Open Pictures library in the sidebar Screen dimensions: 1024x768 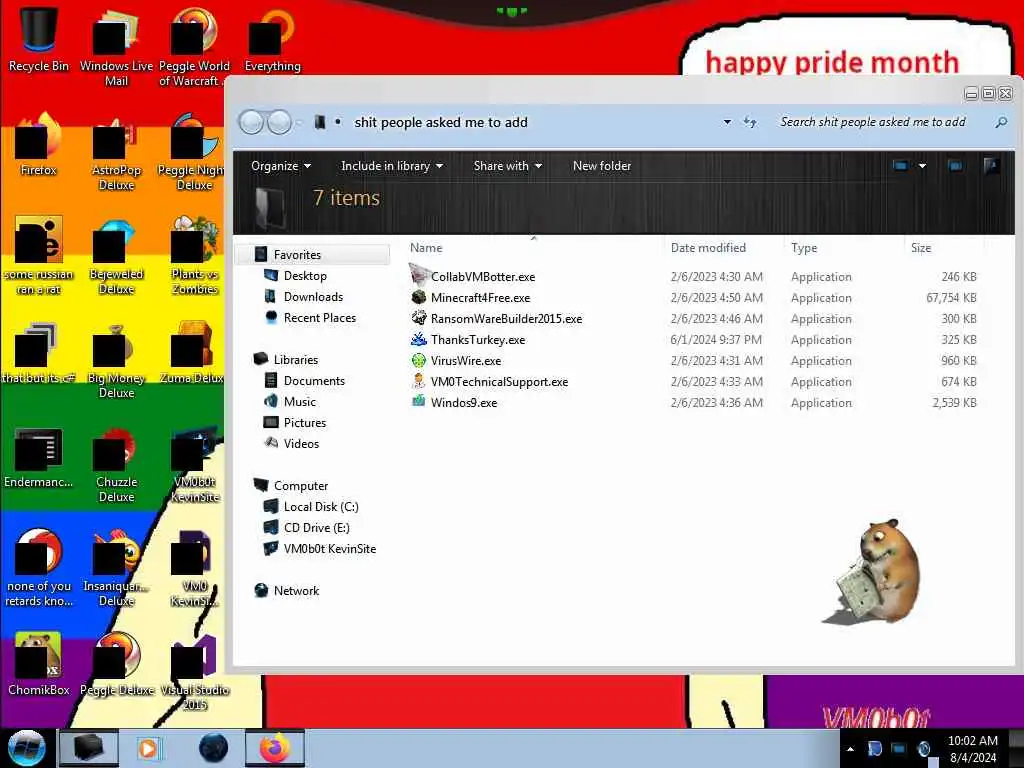304,423
